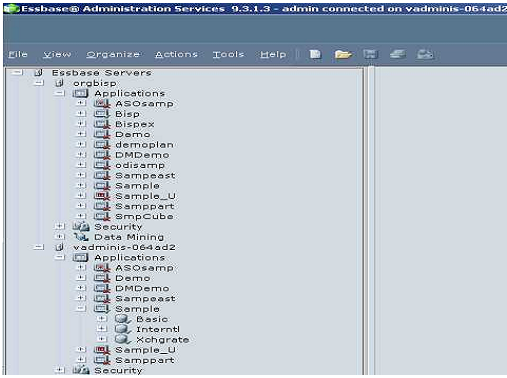Expand the Basic database node
507x378 pixels.
(x=102, y=319)
